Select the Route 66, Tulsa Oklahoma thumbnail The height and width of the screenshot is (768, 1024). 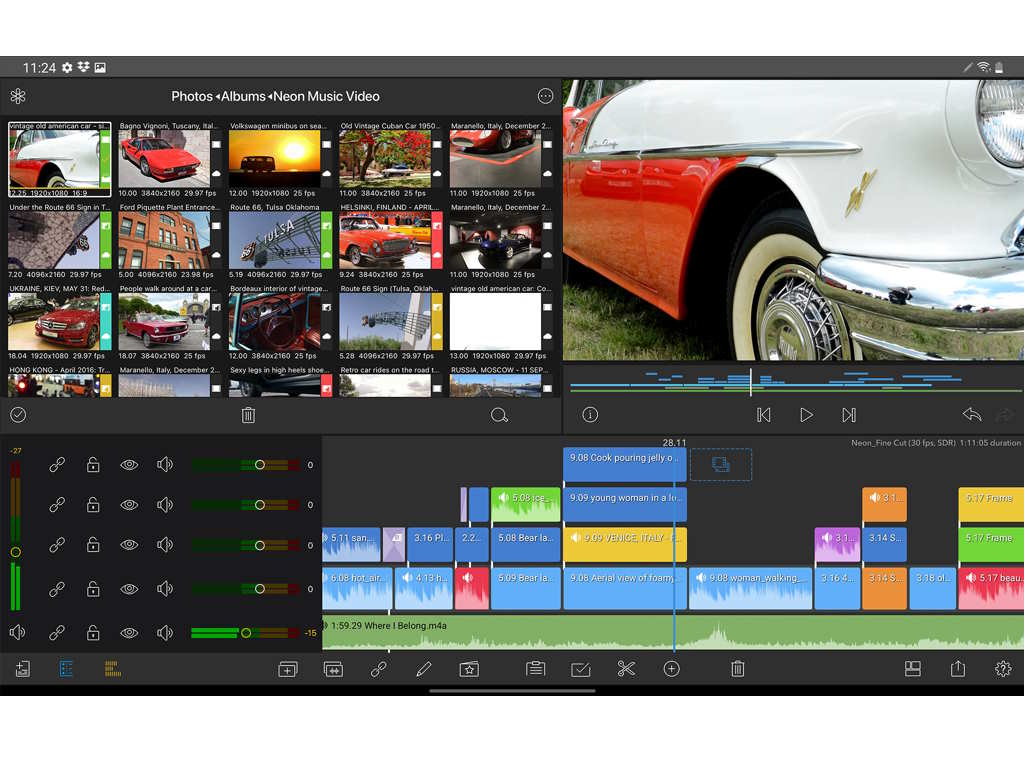[280, 241]
